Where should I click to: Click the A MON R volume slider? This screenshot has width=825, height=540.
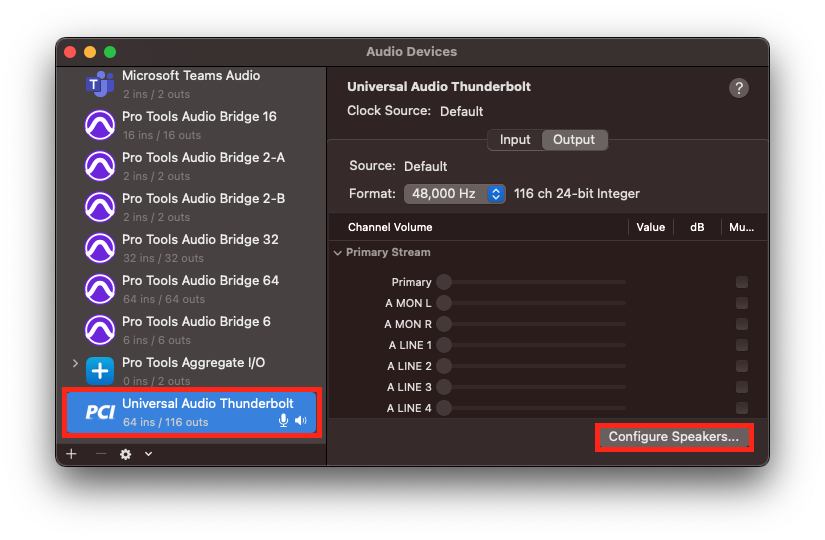(x=531, y=324)
